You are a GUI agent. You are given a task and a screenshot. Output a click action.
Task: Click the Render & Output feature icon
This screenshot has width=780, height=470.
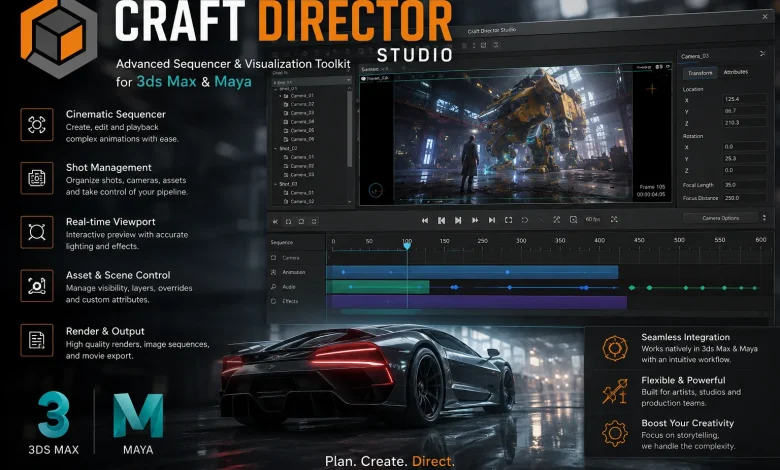[x=37, y=340]
